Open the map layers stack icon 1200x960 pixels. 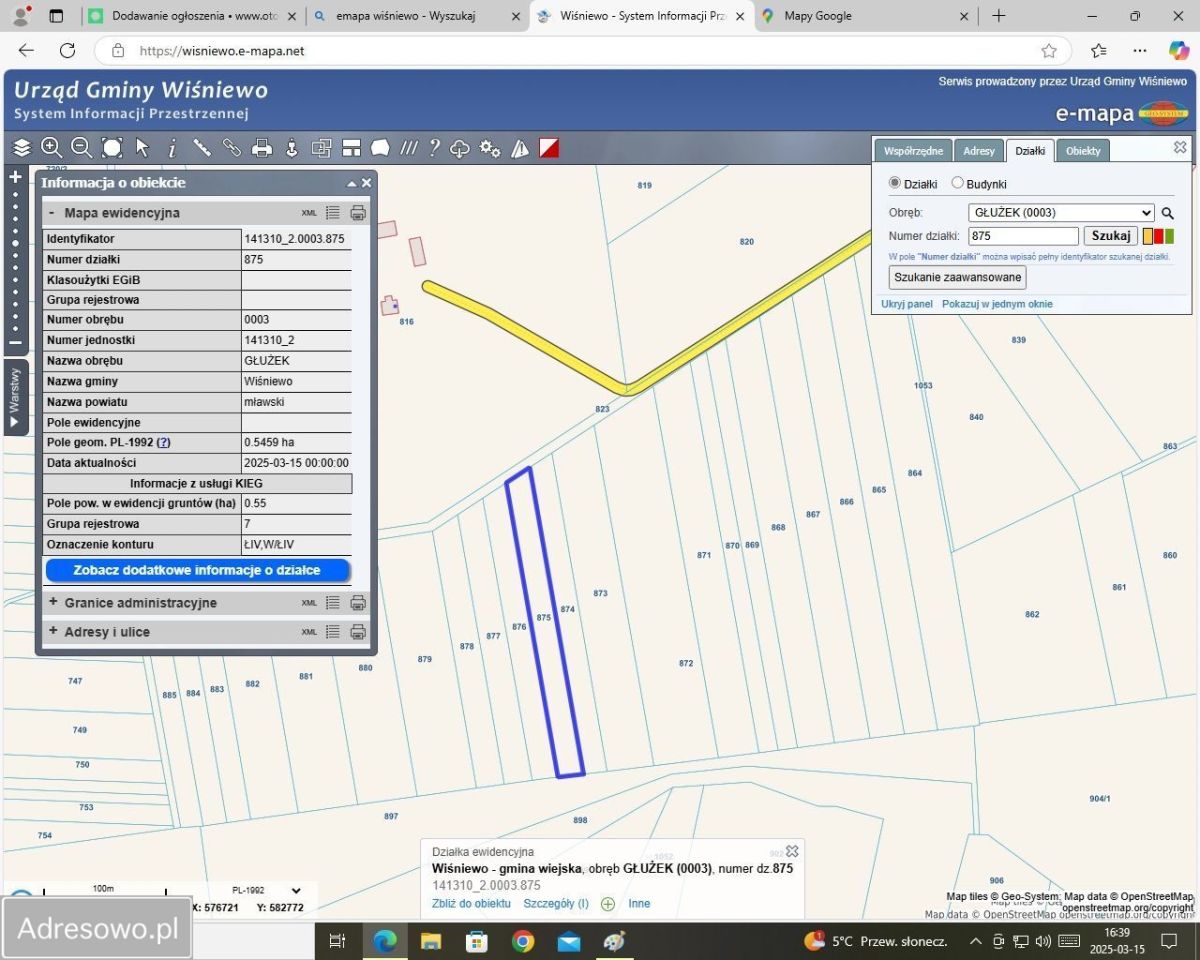21,148
